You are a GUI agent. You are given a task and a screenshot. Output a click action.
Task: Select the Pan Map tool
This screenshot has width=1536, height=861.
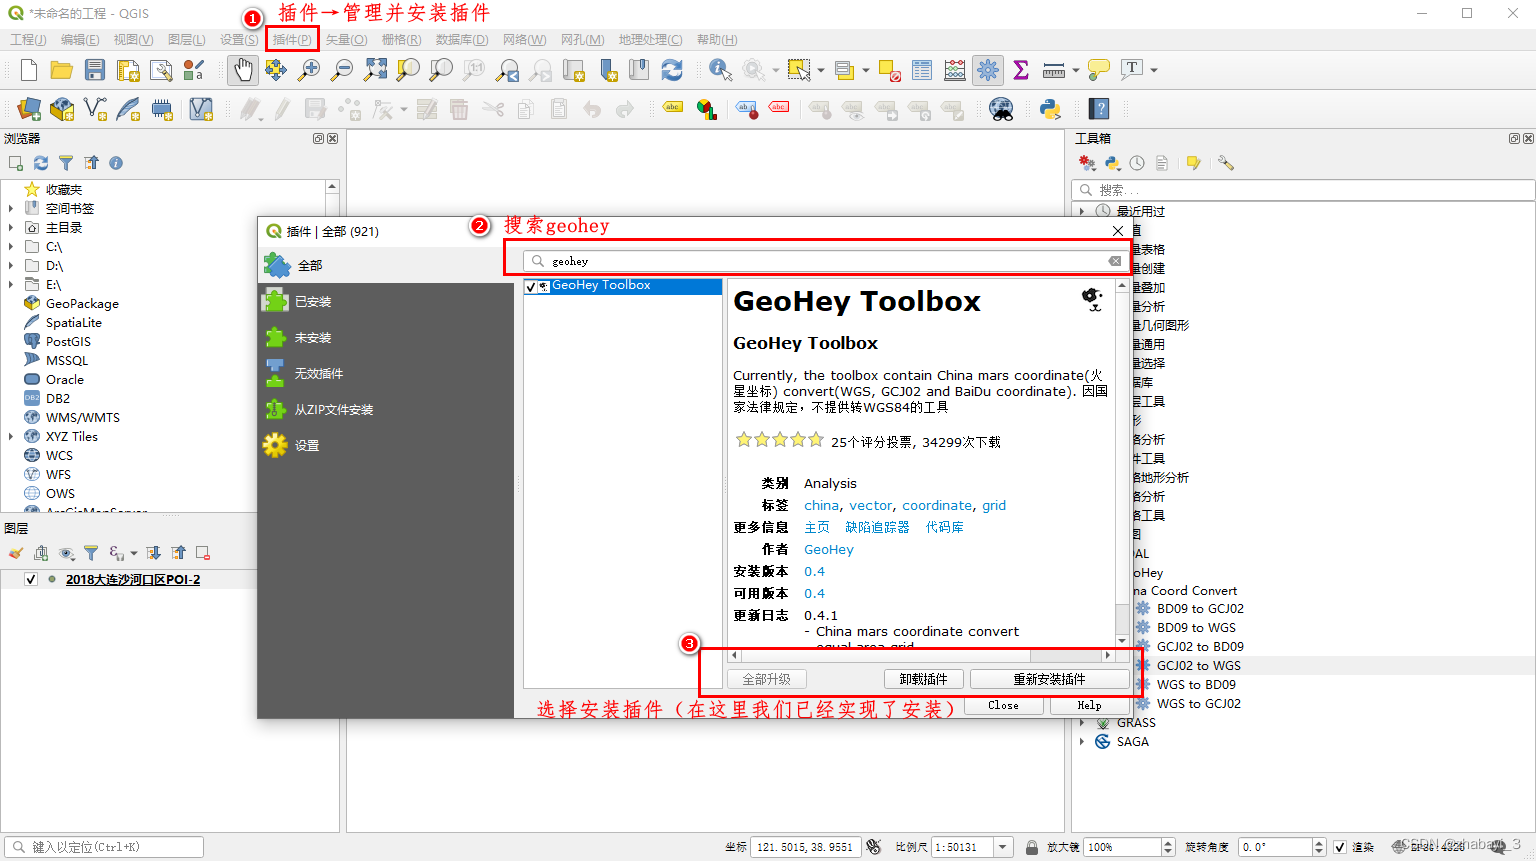tap(242, 70)
